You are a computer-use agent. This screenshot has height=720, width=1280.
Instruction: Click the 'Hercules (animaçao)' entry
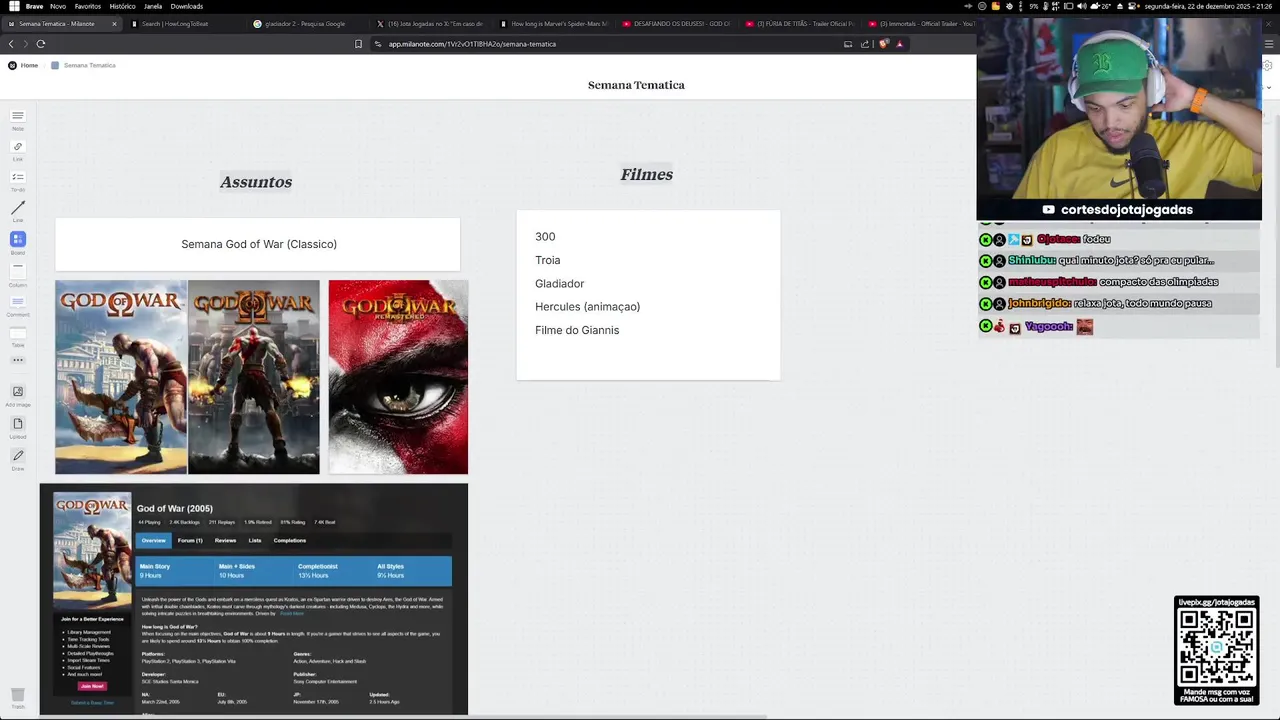pyautogui.click(x=587, y=307)
